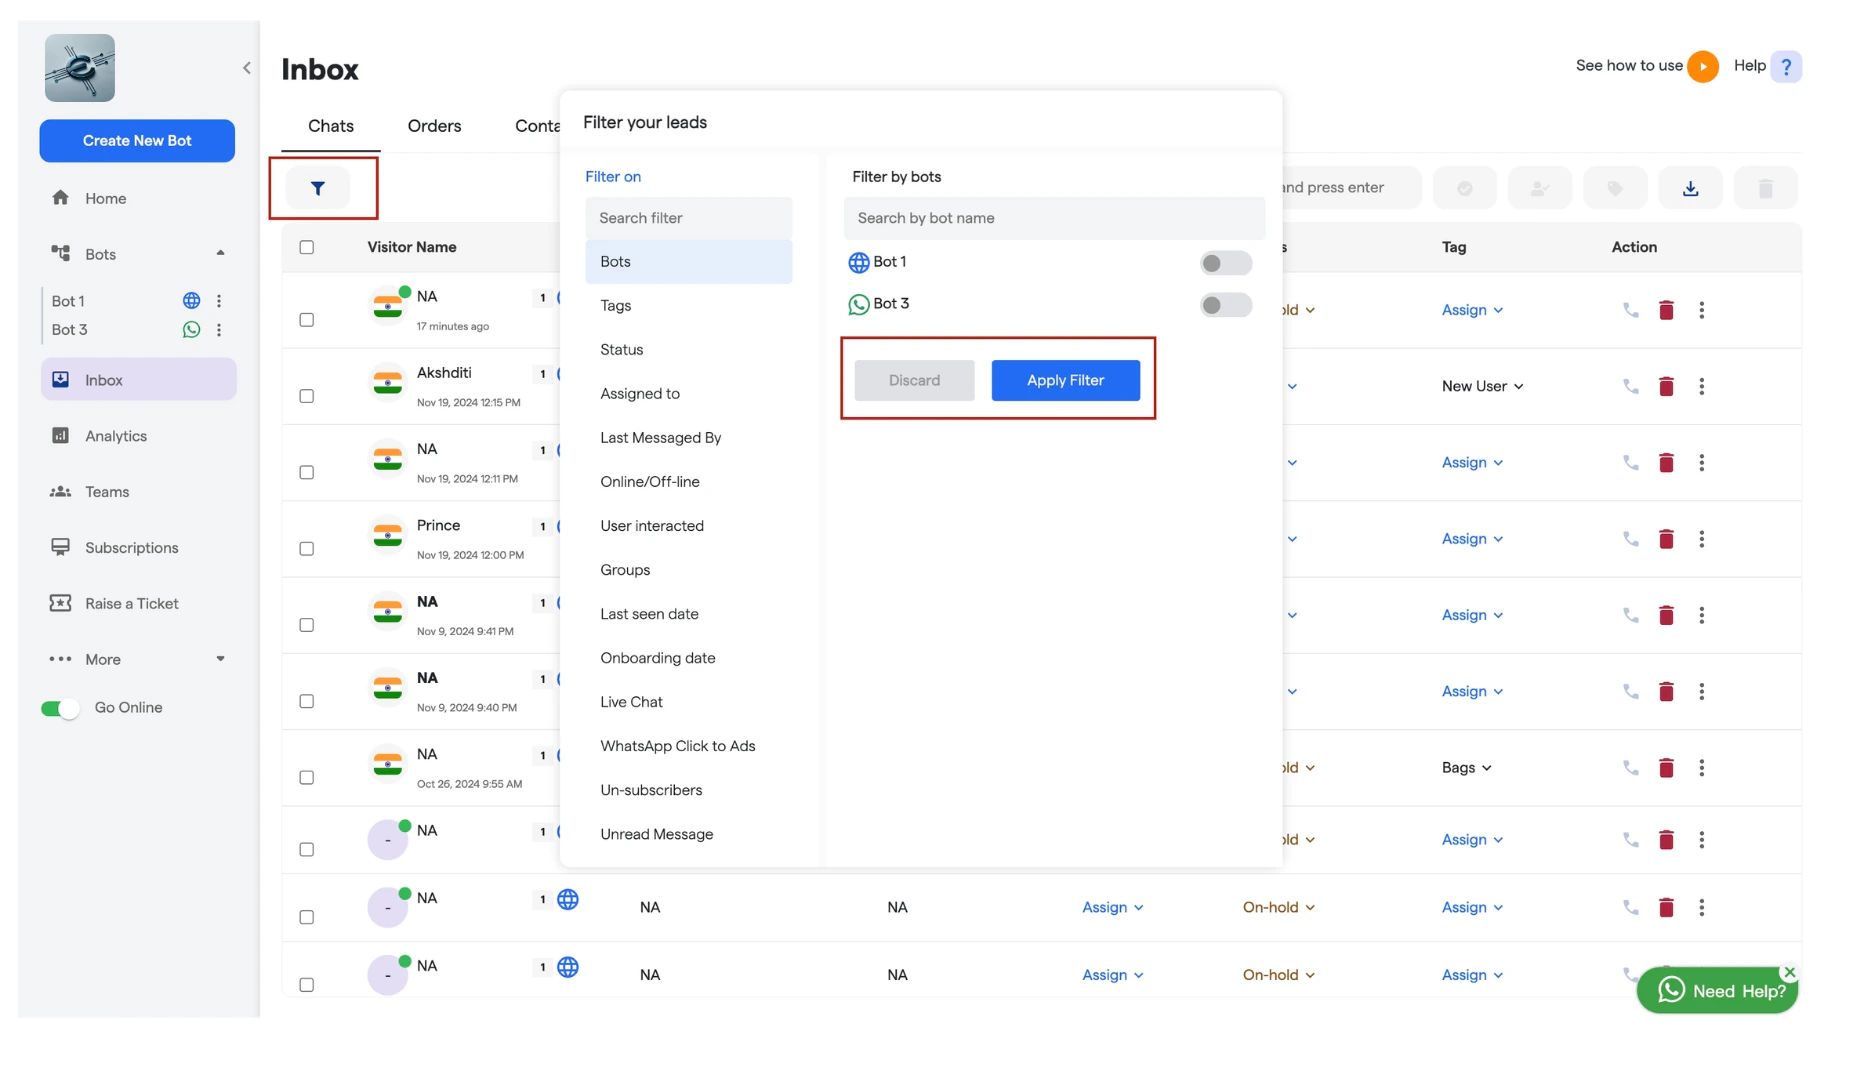Click the Discard button
This screenshot has height=1080, width=1866.
[x=914, y=380]
